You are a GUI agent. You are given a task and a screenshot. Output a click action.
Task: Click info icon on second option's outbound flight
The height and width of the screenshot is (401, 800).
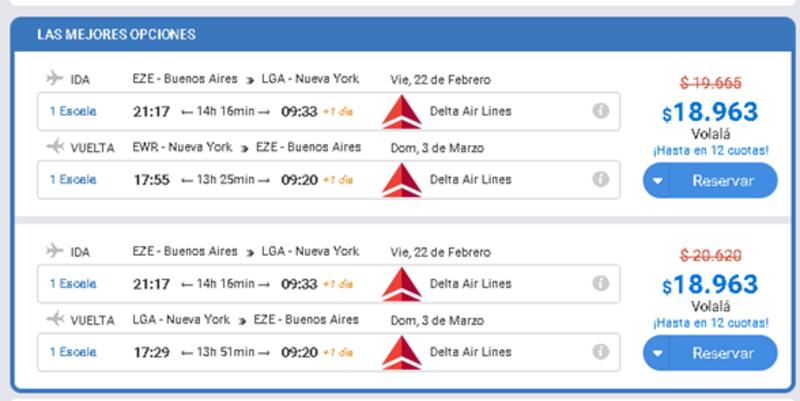(x=600, y=283)
